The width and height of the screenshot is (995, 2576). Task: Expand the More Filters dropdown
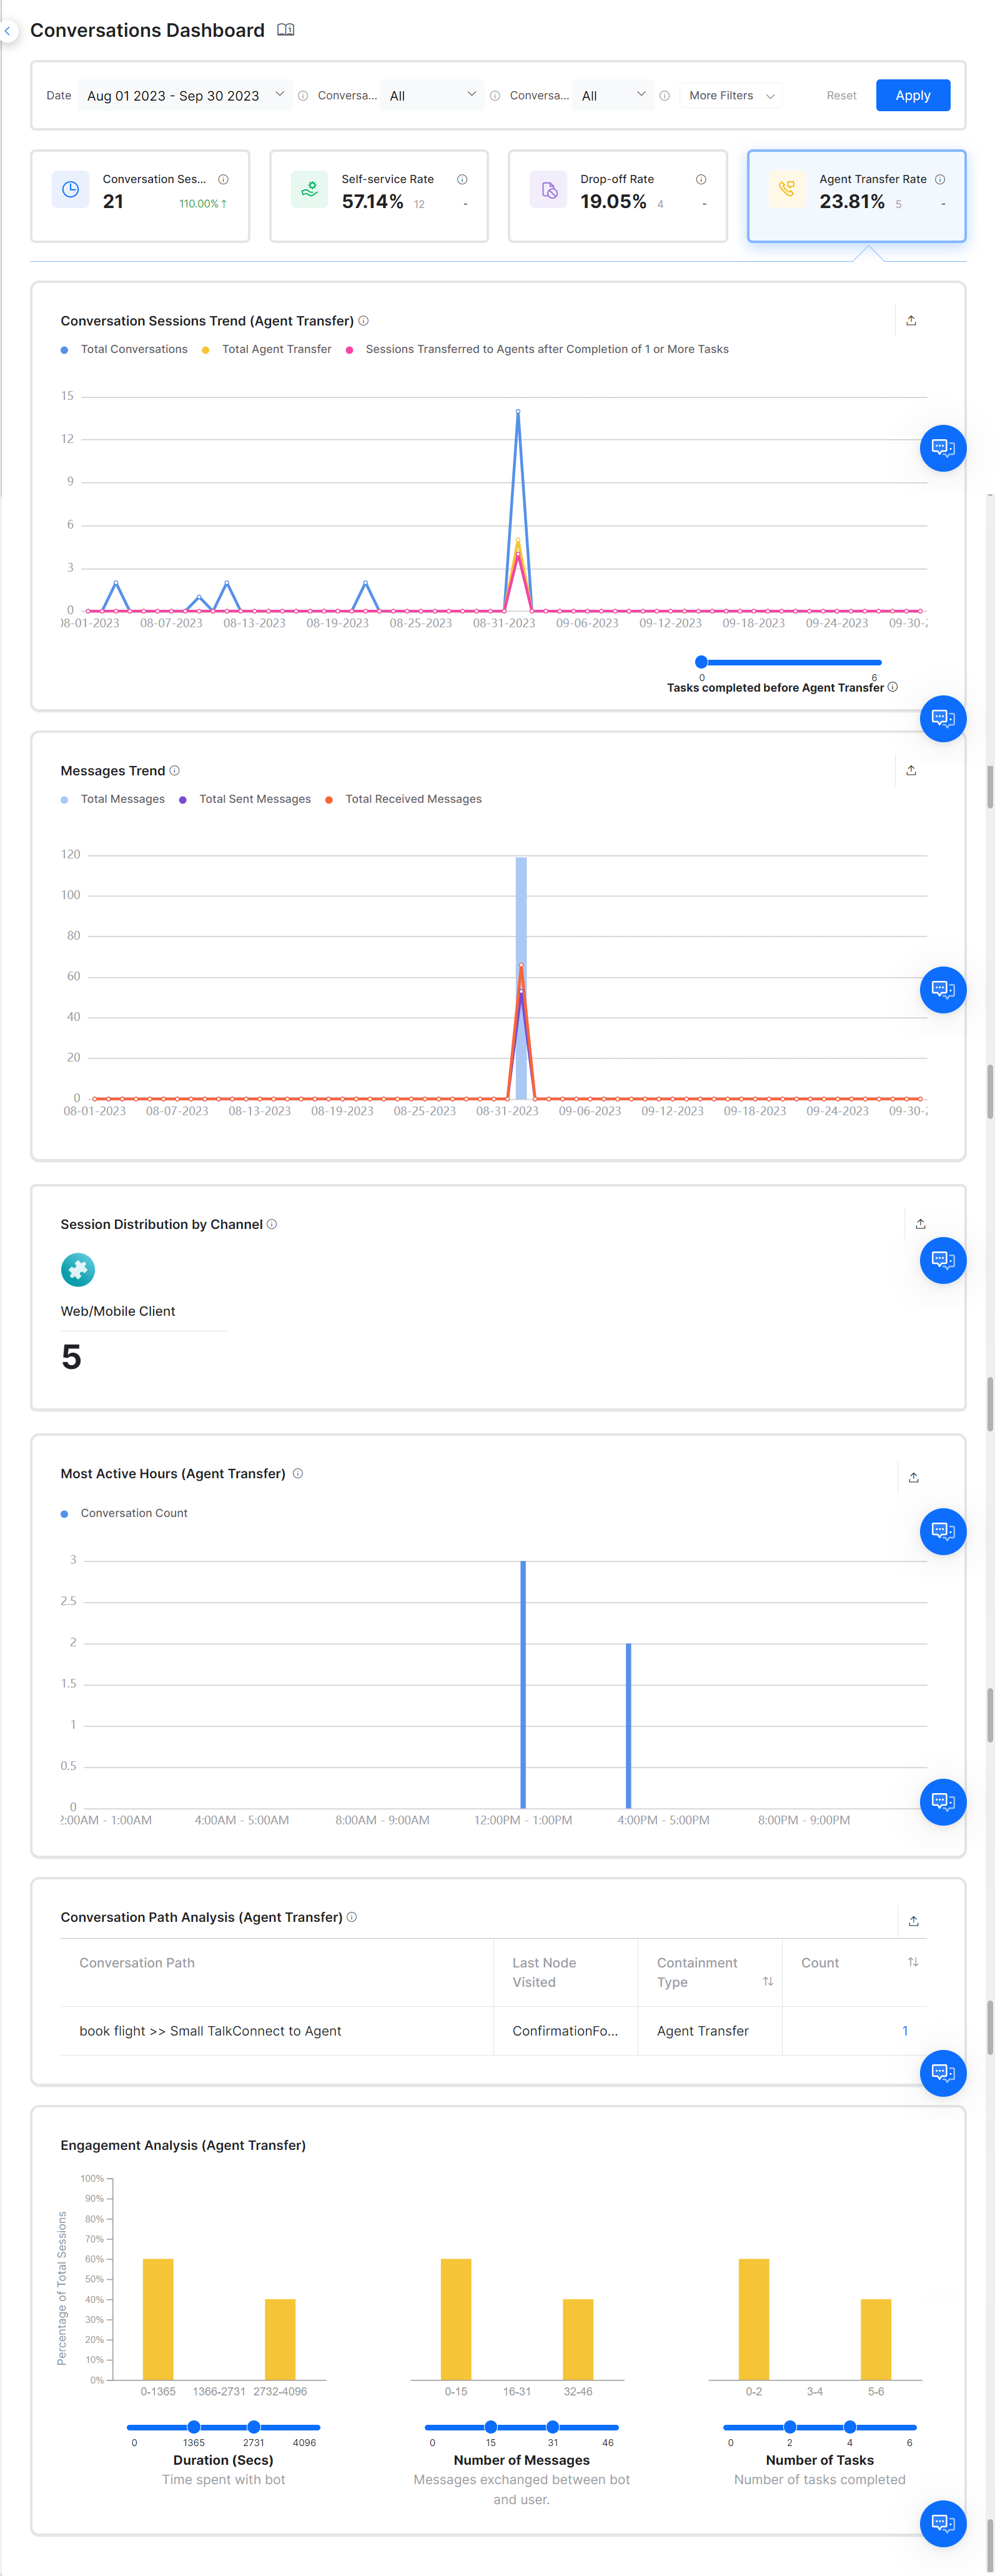730,96
